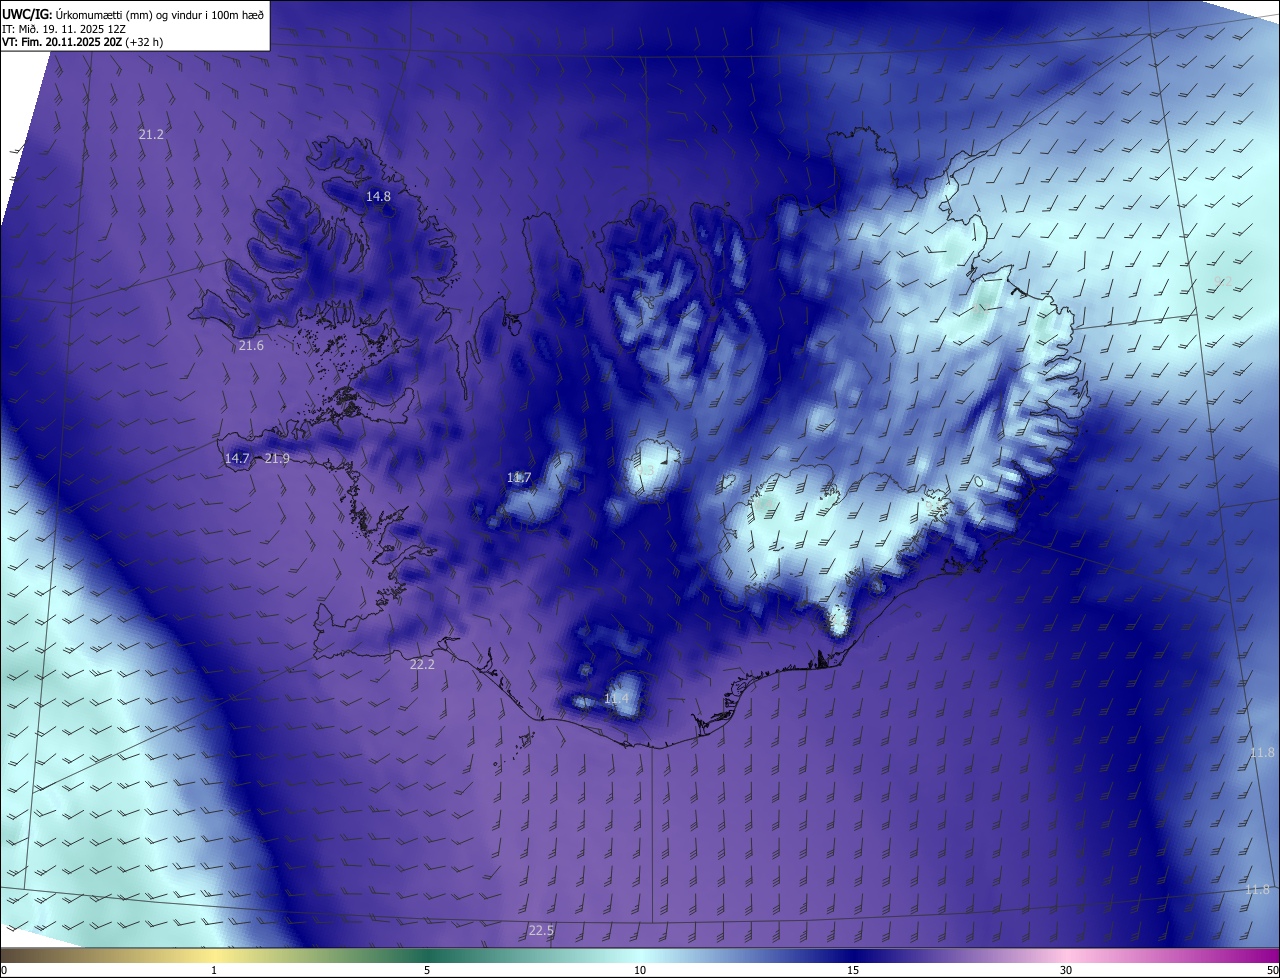Click the color scale tick labeled 15

(x=853, y=970)
